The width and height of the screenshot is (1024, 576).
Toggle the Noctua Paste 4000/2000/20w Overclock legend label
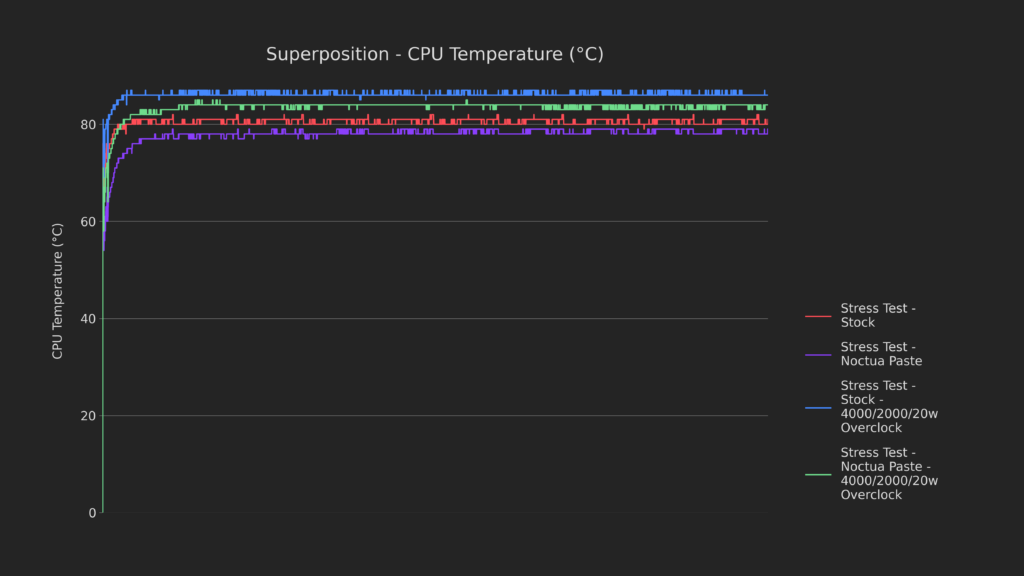pos(889,473)
